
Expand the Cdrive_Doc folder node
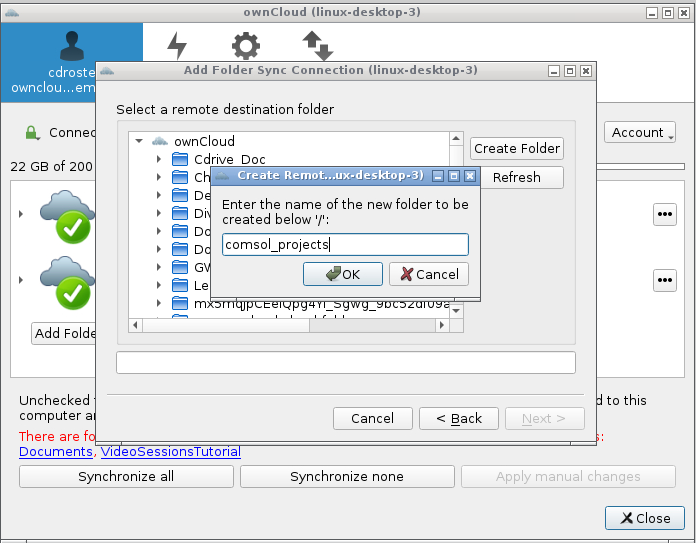click(x=159, y=159)
